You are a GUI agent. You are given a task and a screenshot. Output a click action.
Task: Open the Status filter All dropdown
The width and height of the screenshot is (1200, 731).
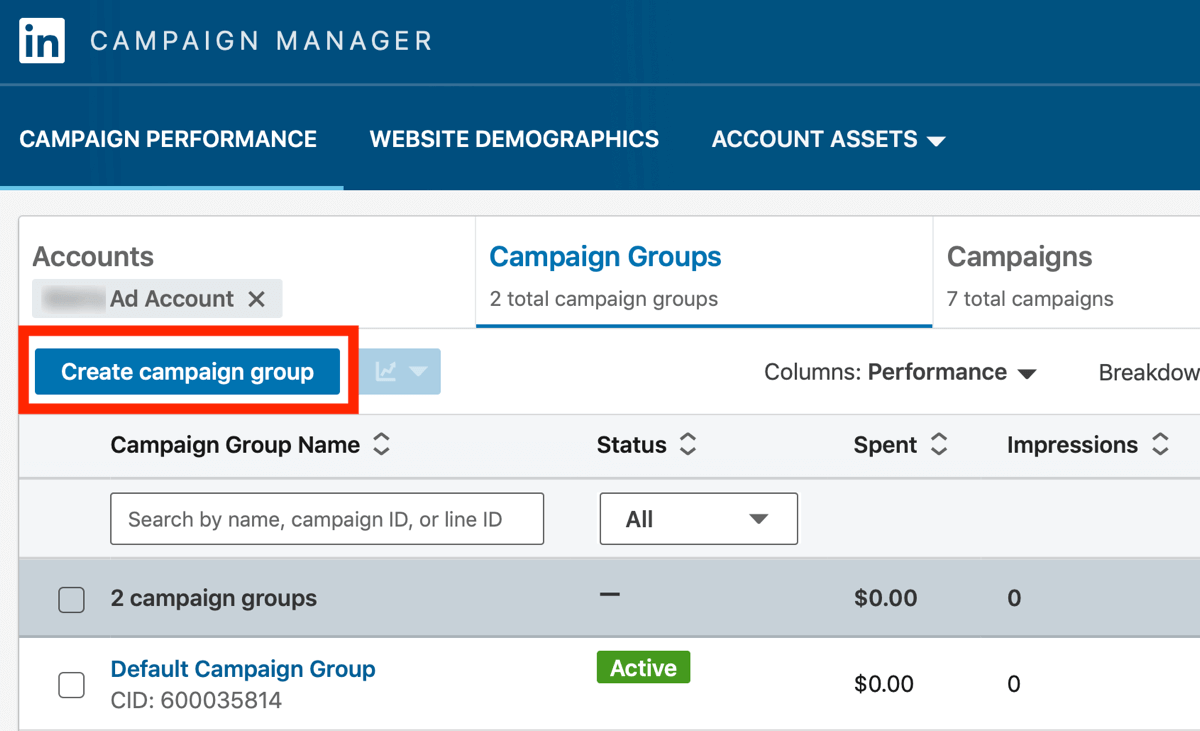699,519
